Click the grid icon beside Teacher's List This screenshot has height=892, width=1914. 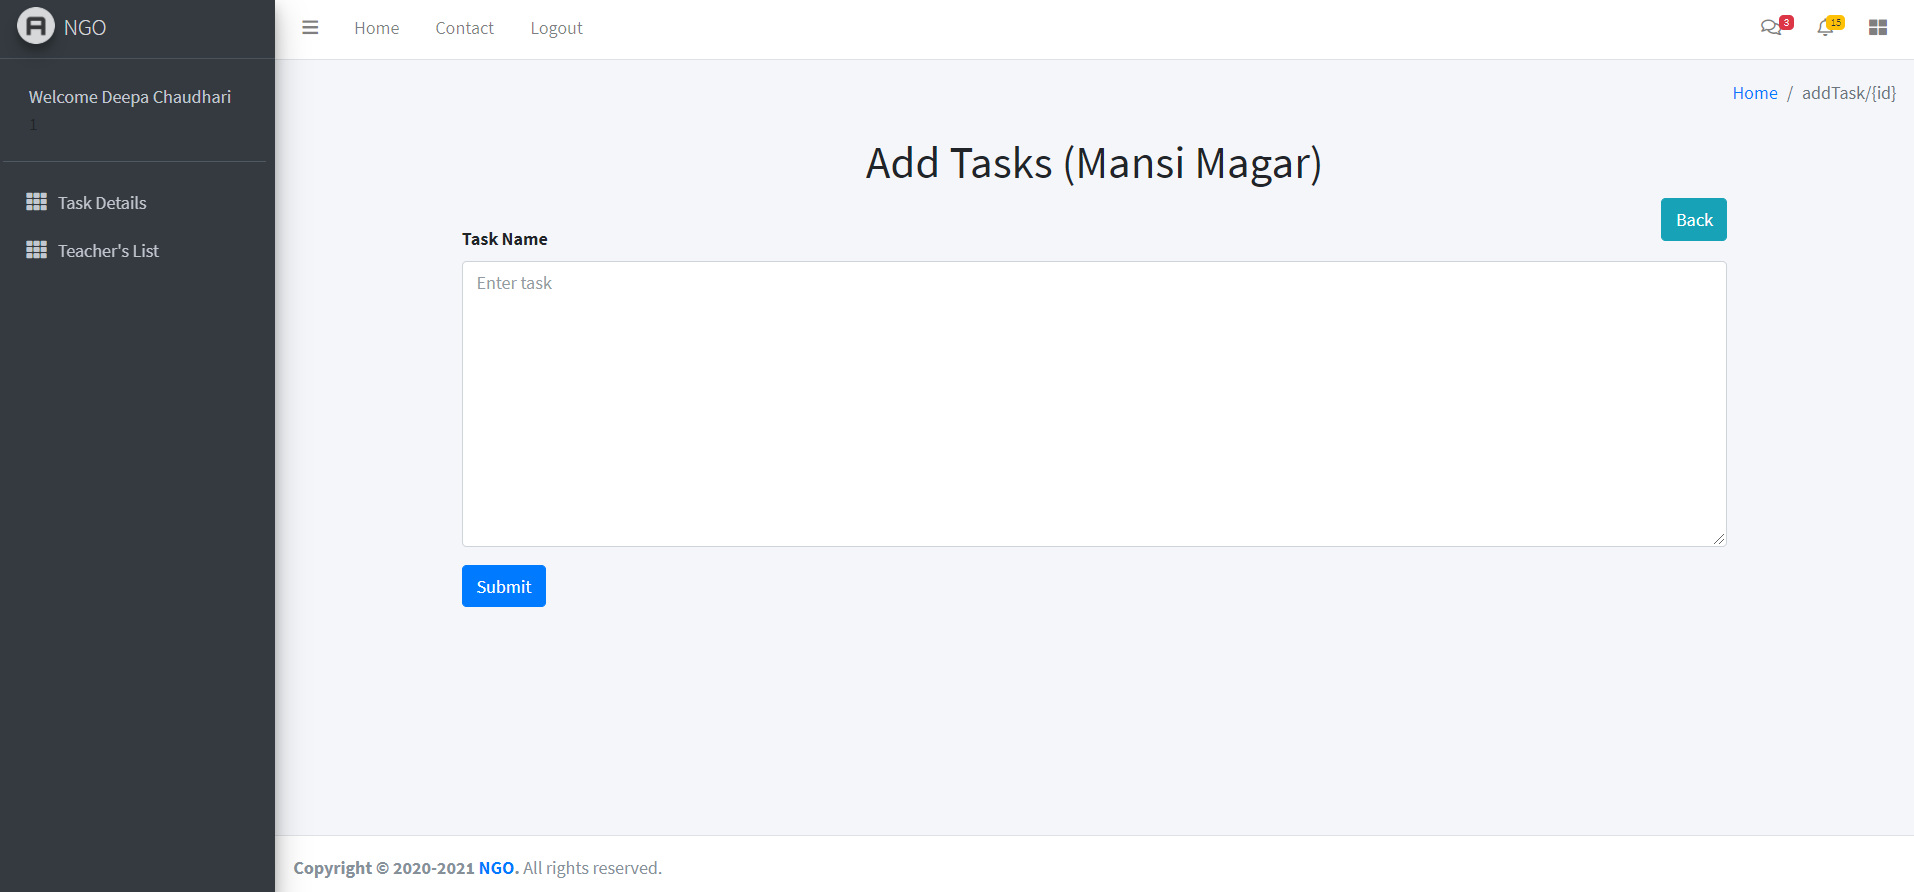point(37,250)
